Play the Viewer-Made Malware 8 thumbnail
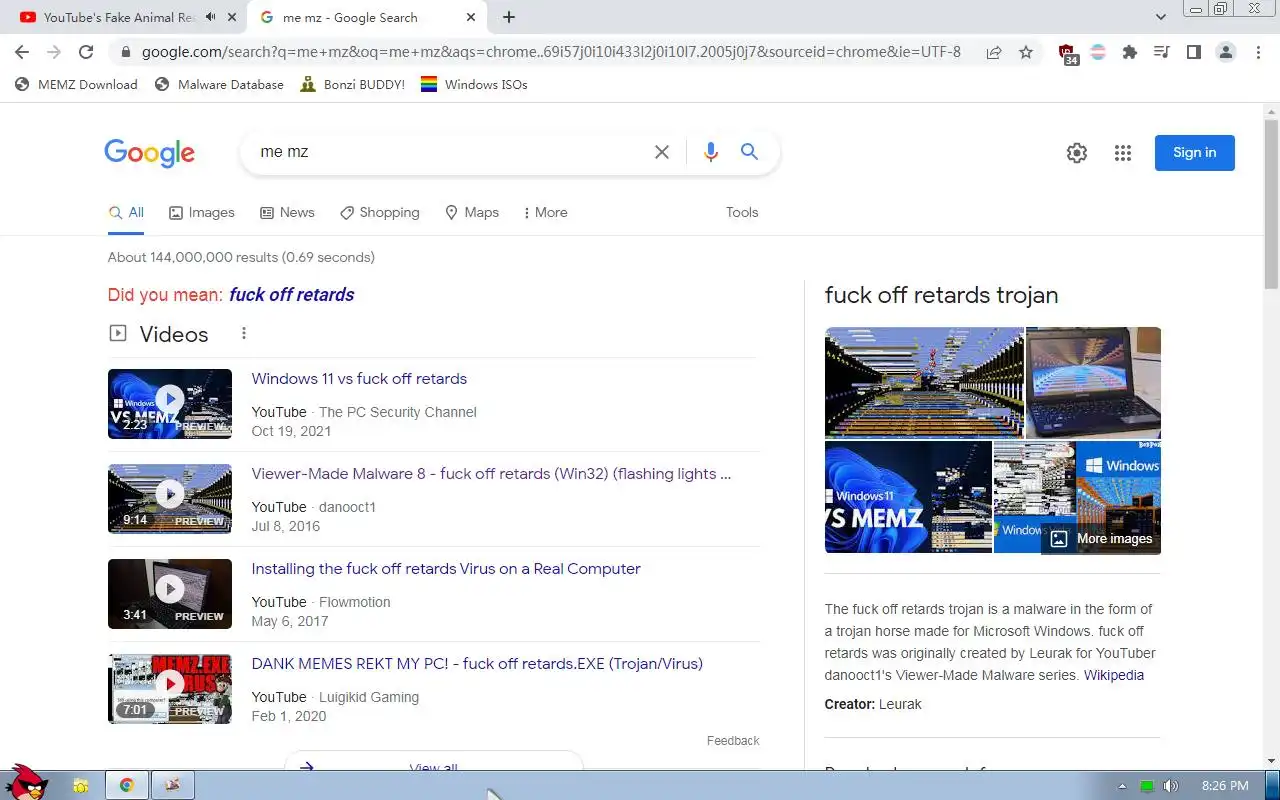The height and width of the screenshot is (800, 1280). tap(170, 499)
